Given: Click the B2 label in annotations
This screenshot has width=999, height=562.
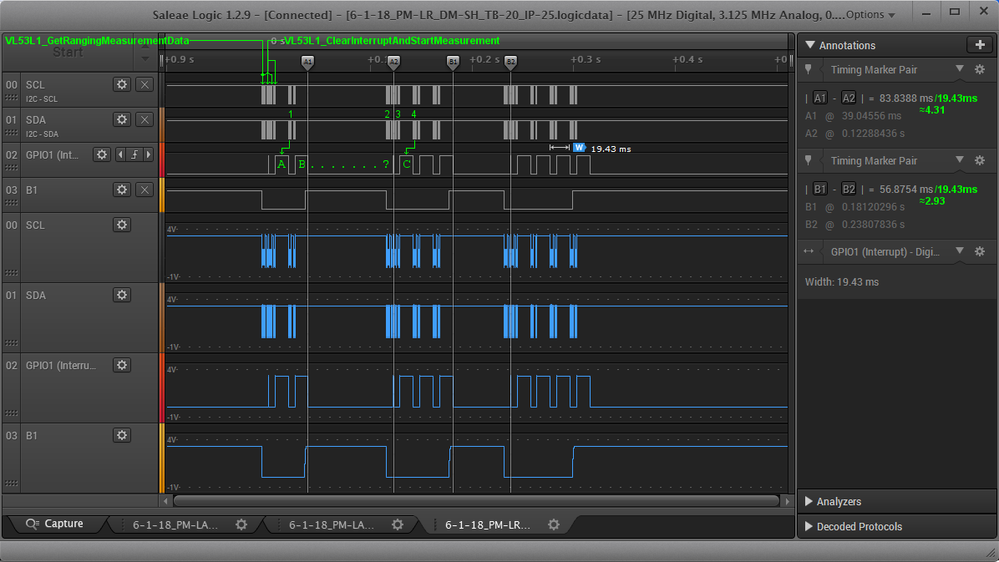Looking at the screenshot, I should (x=849, y=189).
